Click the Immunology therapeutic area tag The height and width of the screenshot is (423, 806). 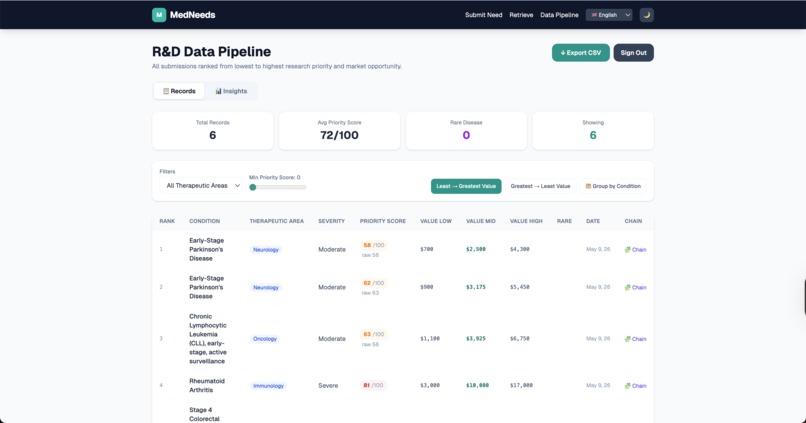[x=268, y=385]
